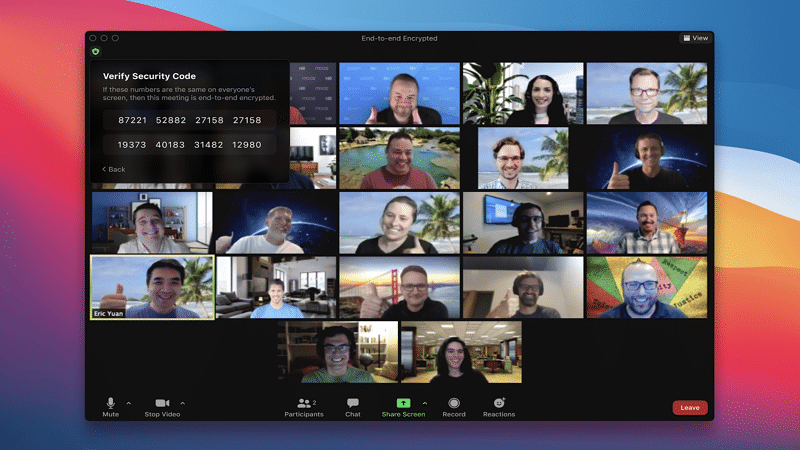The height and width of the screenshot is (450, 800).
Task: Select participant tile with Justice background
Action: coord(647,288)
